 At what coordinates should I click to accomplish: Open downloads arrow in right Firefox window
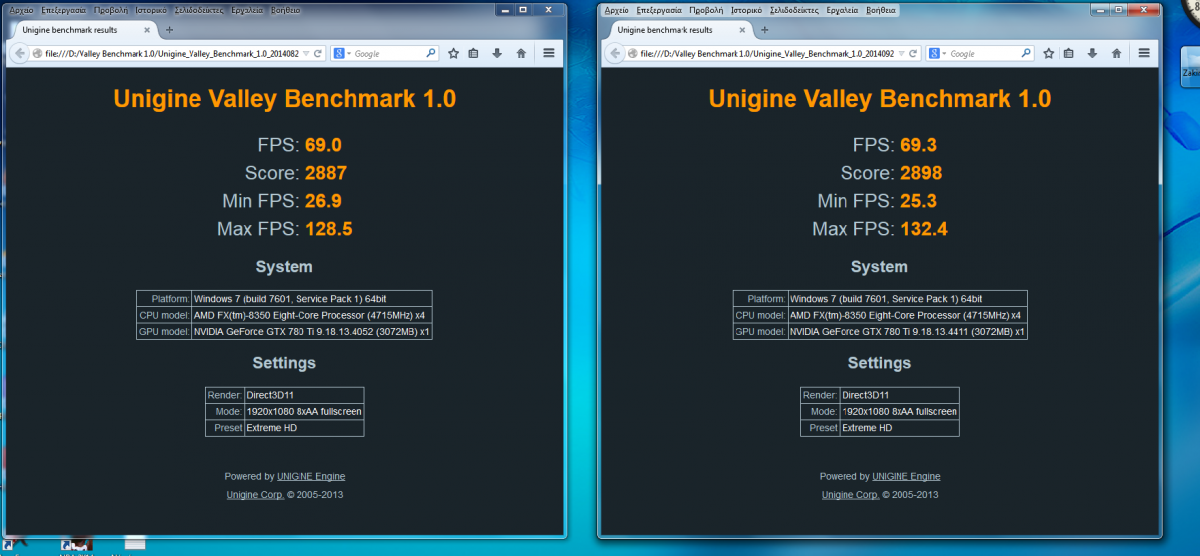pos(1093,53)
